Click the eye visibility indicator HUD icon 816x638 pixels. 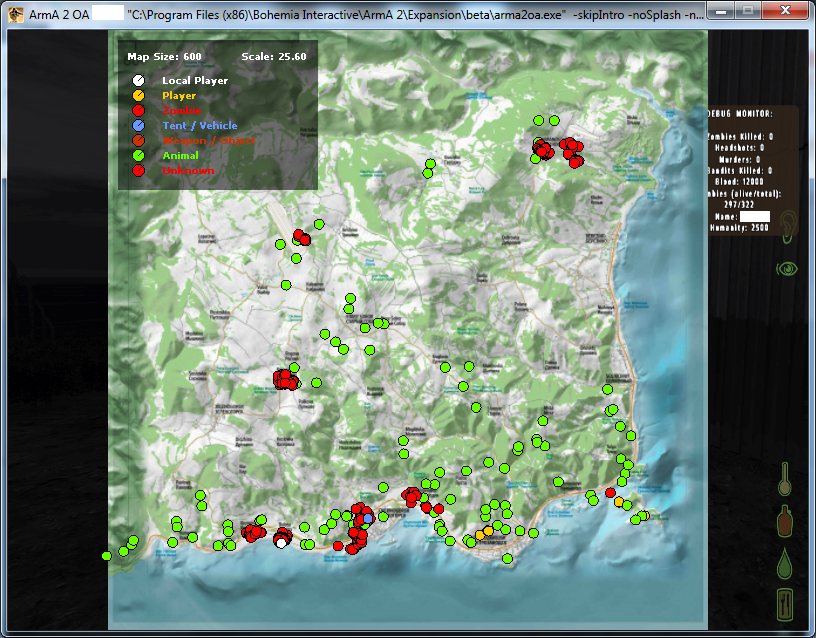pos(787,269)
